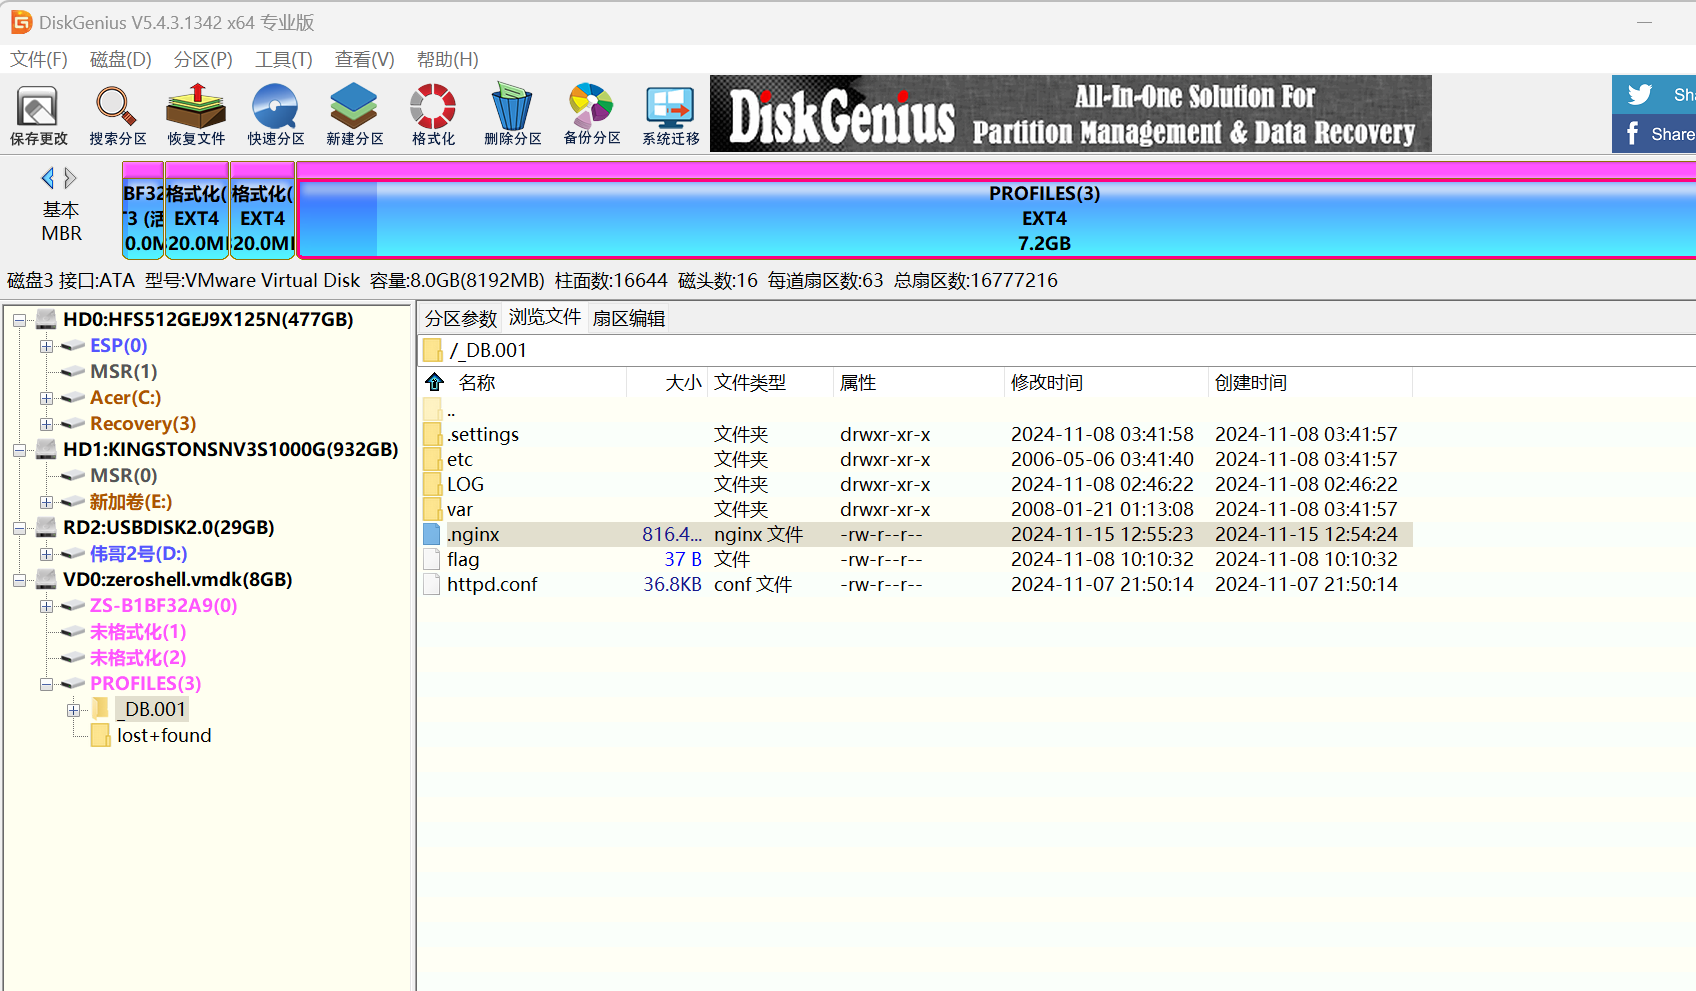Start System Migration (系统迁移) tool

(670, 115)
